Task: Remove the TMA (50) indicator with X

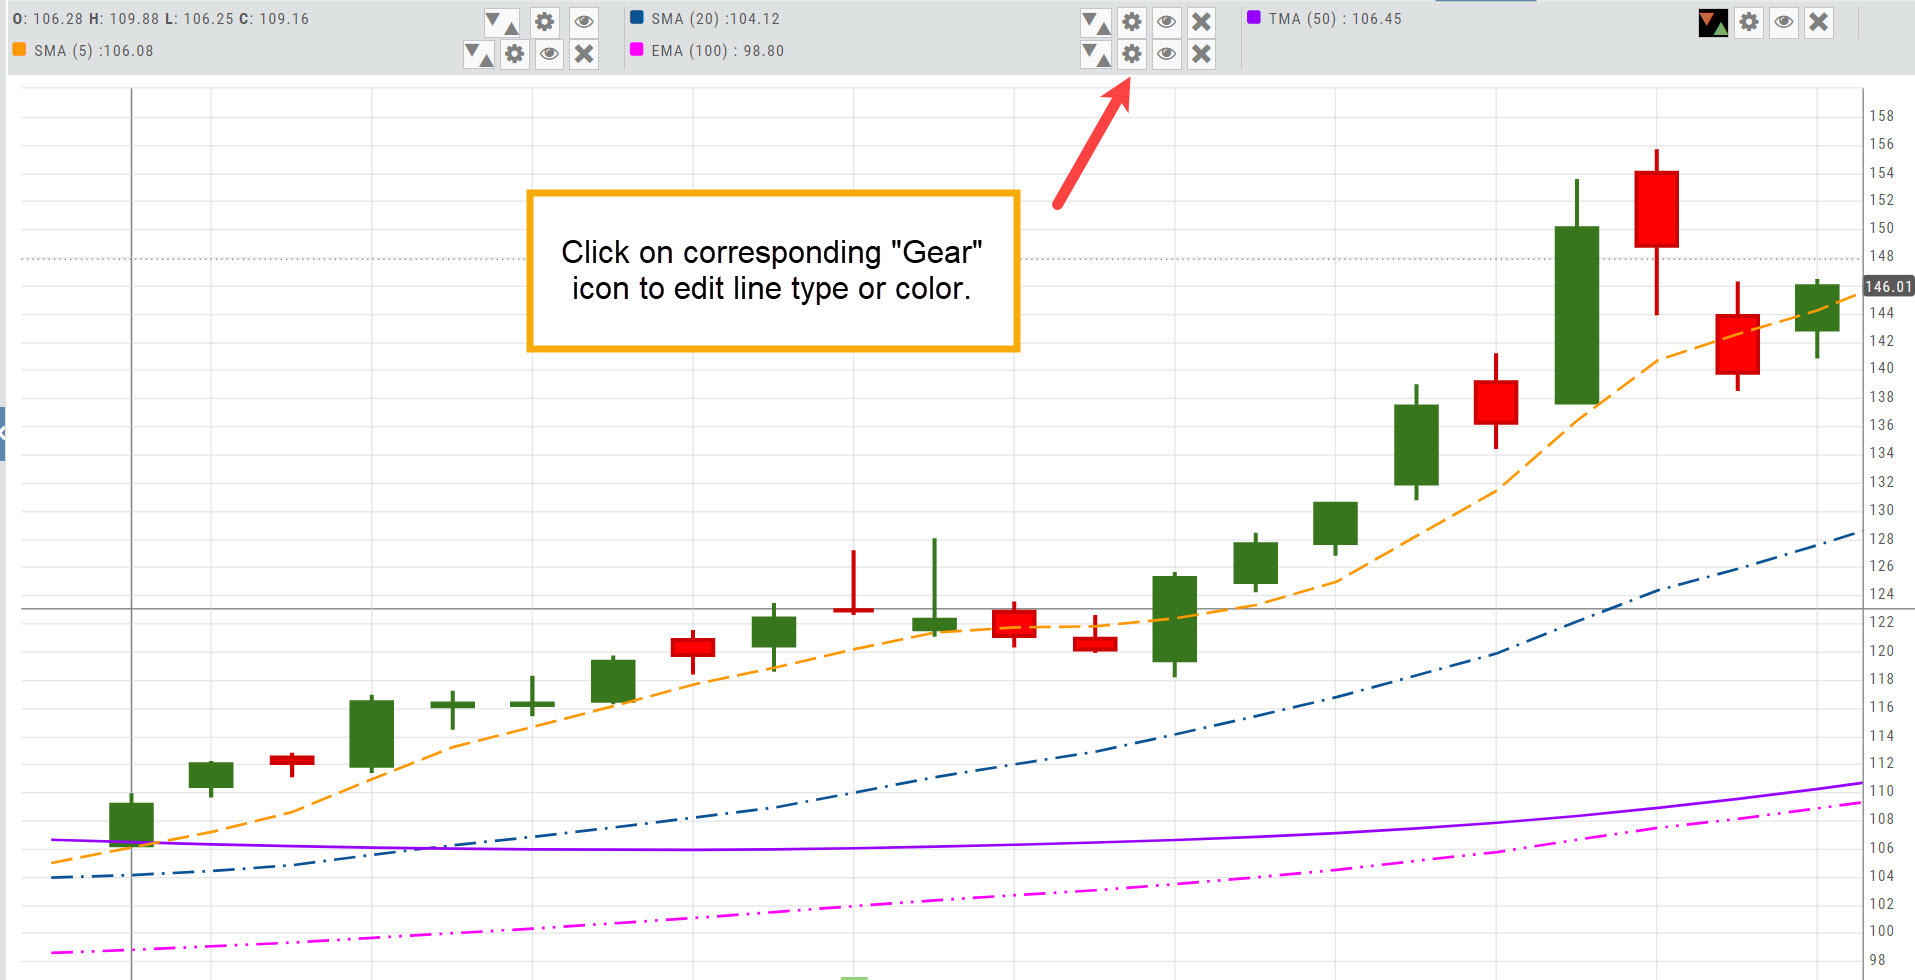Action: point(1818,22)
